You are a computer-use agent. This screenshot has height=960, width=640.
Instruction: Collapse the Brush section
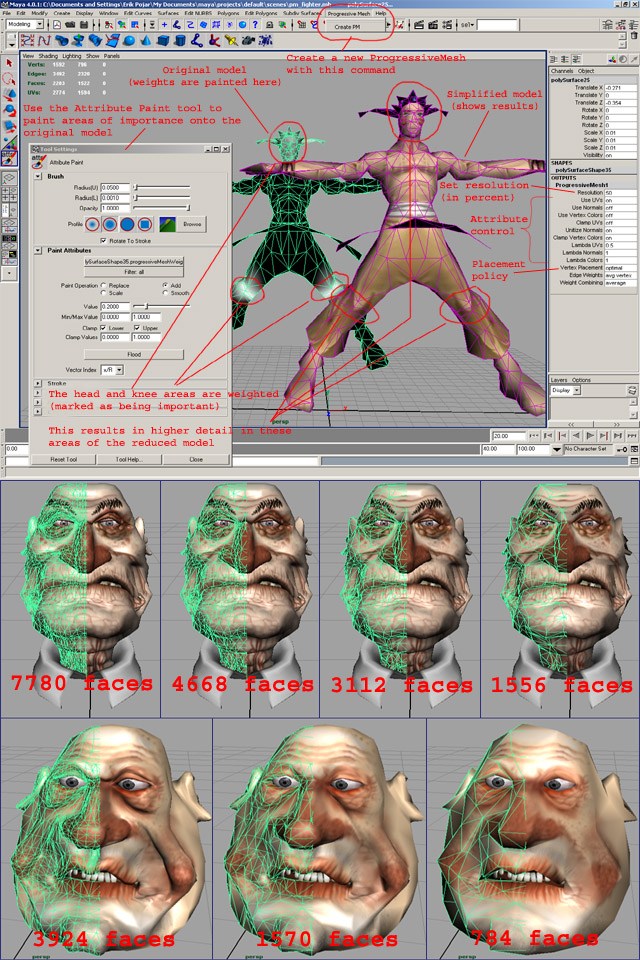38,176
